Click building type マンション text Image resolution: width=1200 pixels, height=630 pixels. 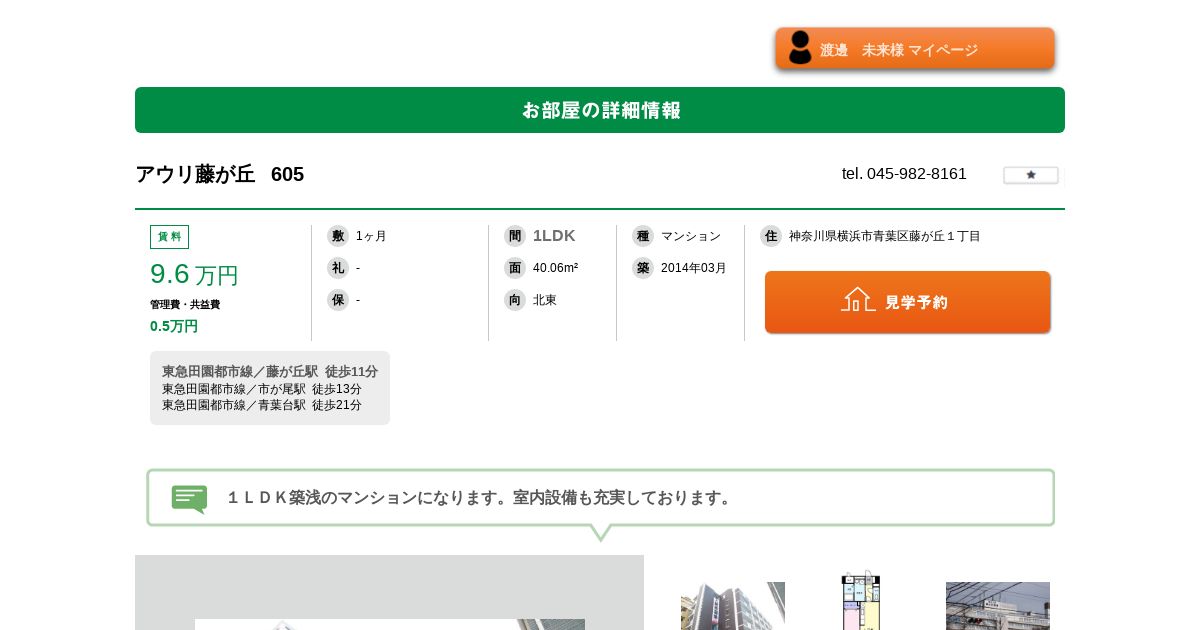(691, 236)
